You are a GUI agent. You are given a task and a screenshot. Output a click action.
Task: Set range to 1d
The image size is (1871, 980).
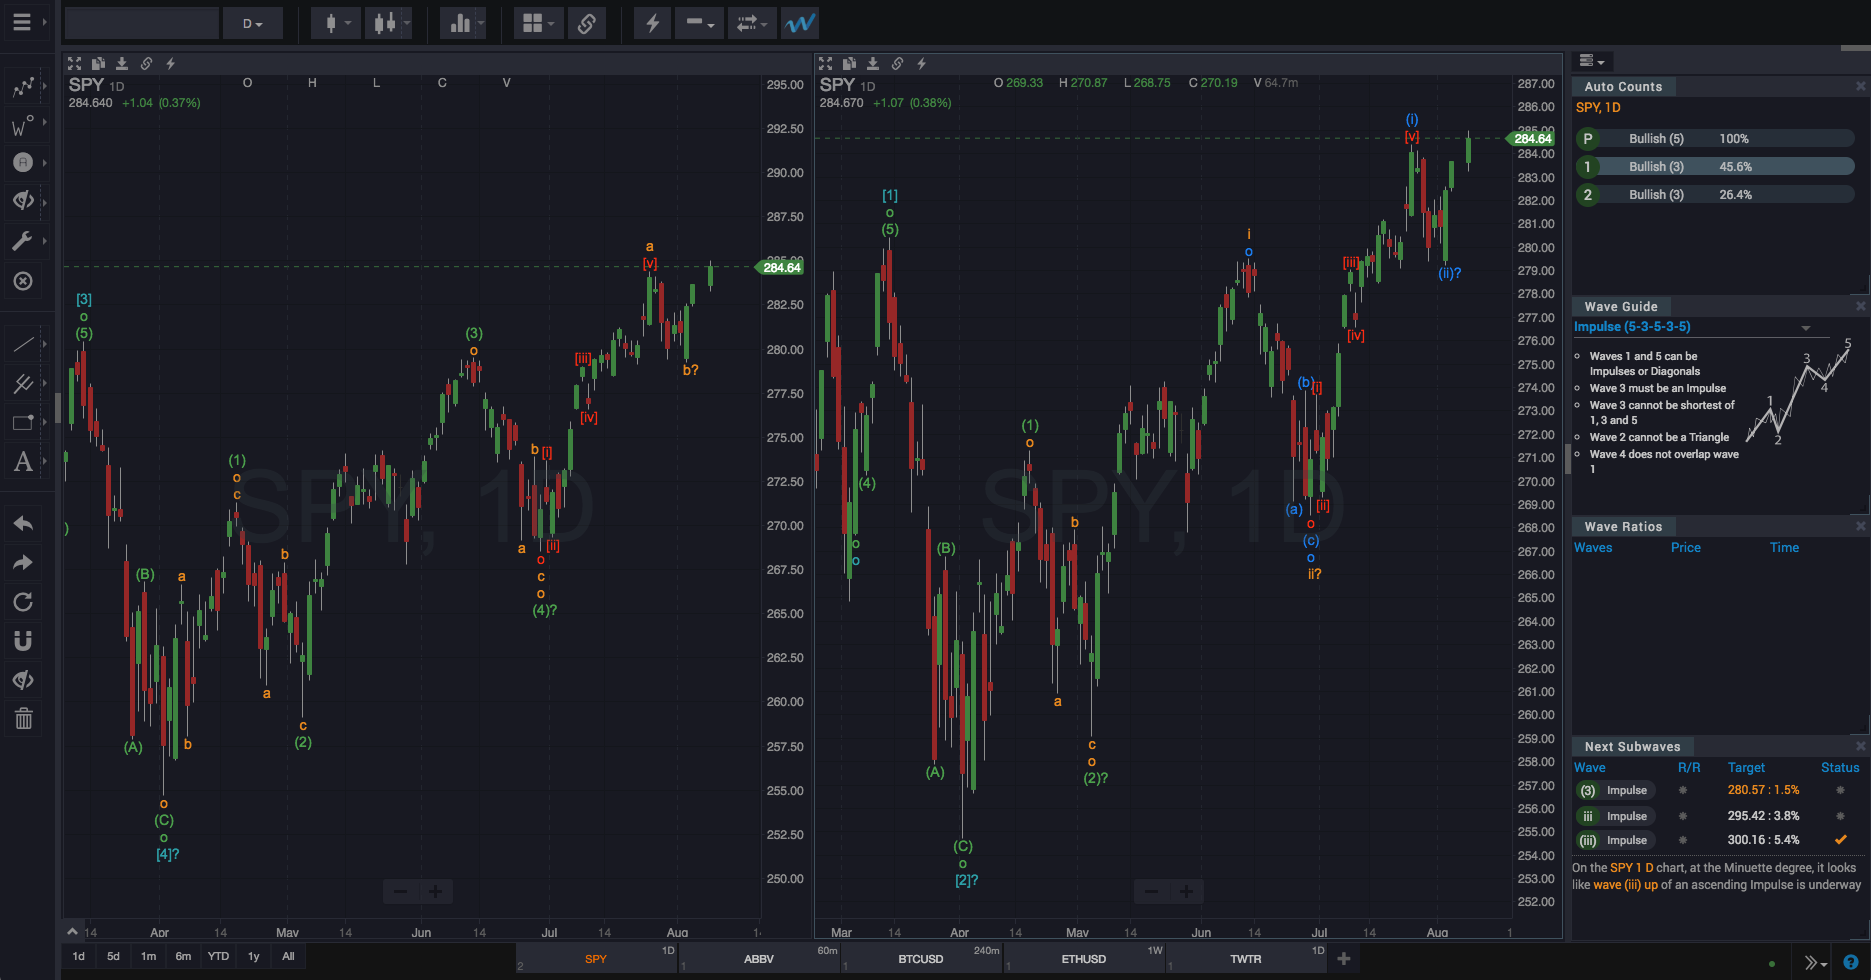pyautogui.click(x=79, y=956)
